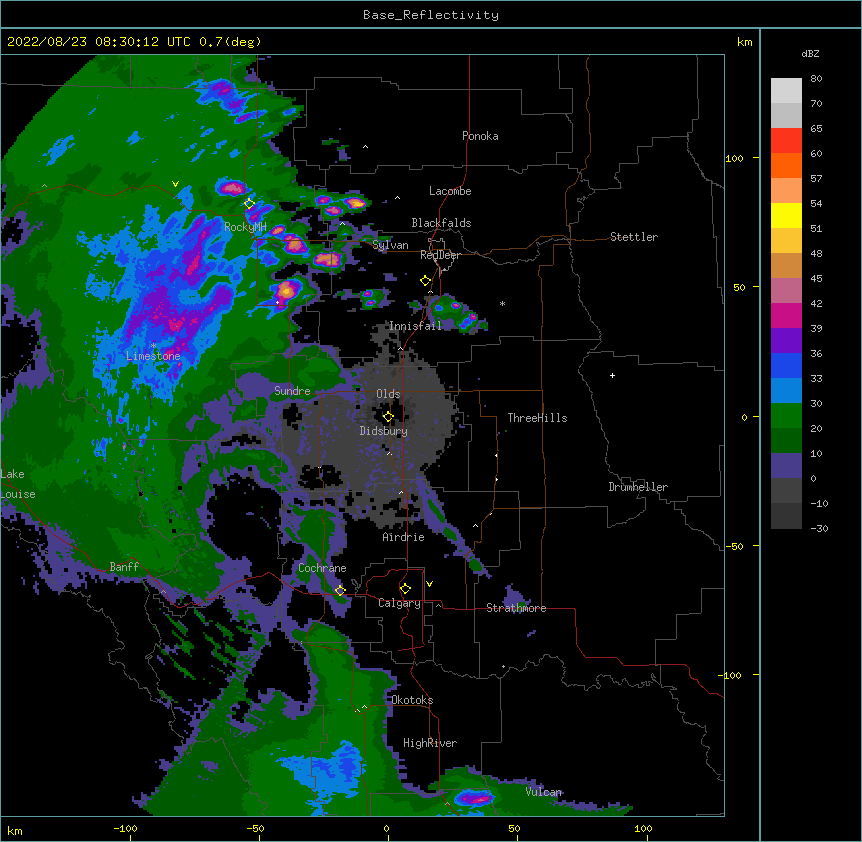
Task: Select the light gray 70-80 dBZ legend swatch
Action: pos(786,91)
